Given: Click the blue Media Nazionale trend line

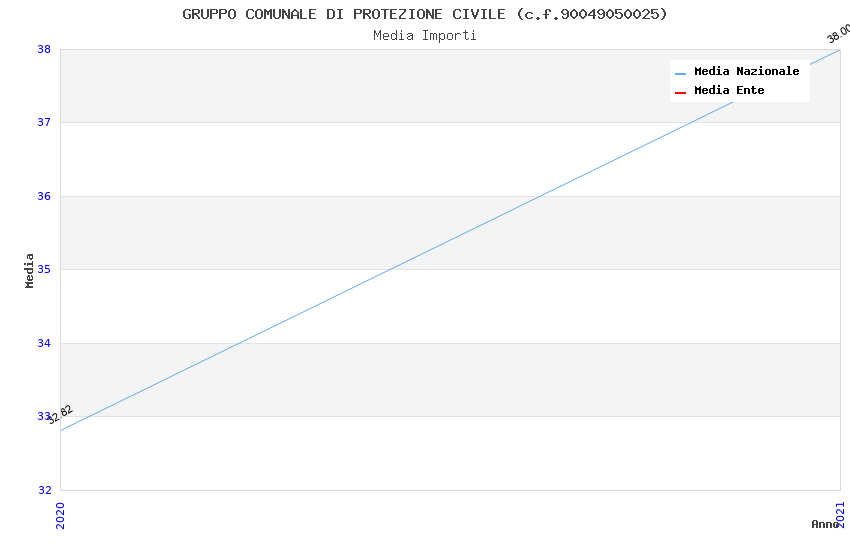Looking at the screenshot, I should coord(450,240).
